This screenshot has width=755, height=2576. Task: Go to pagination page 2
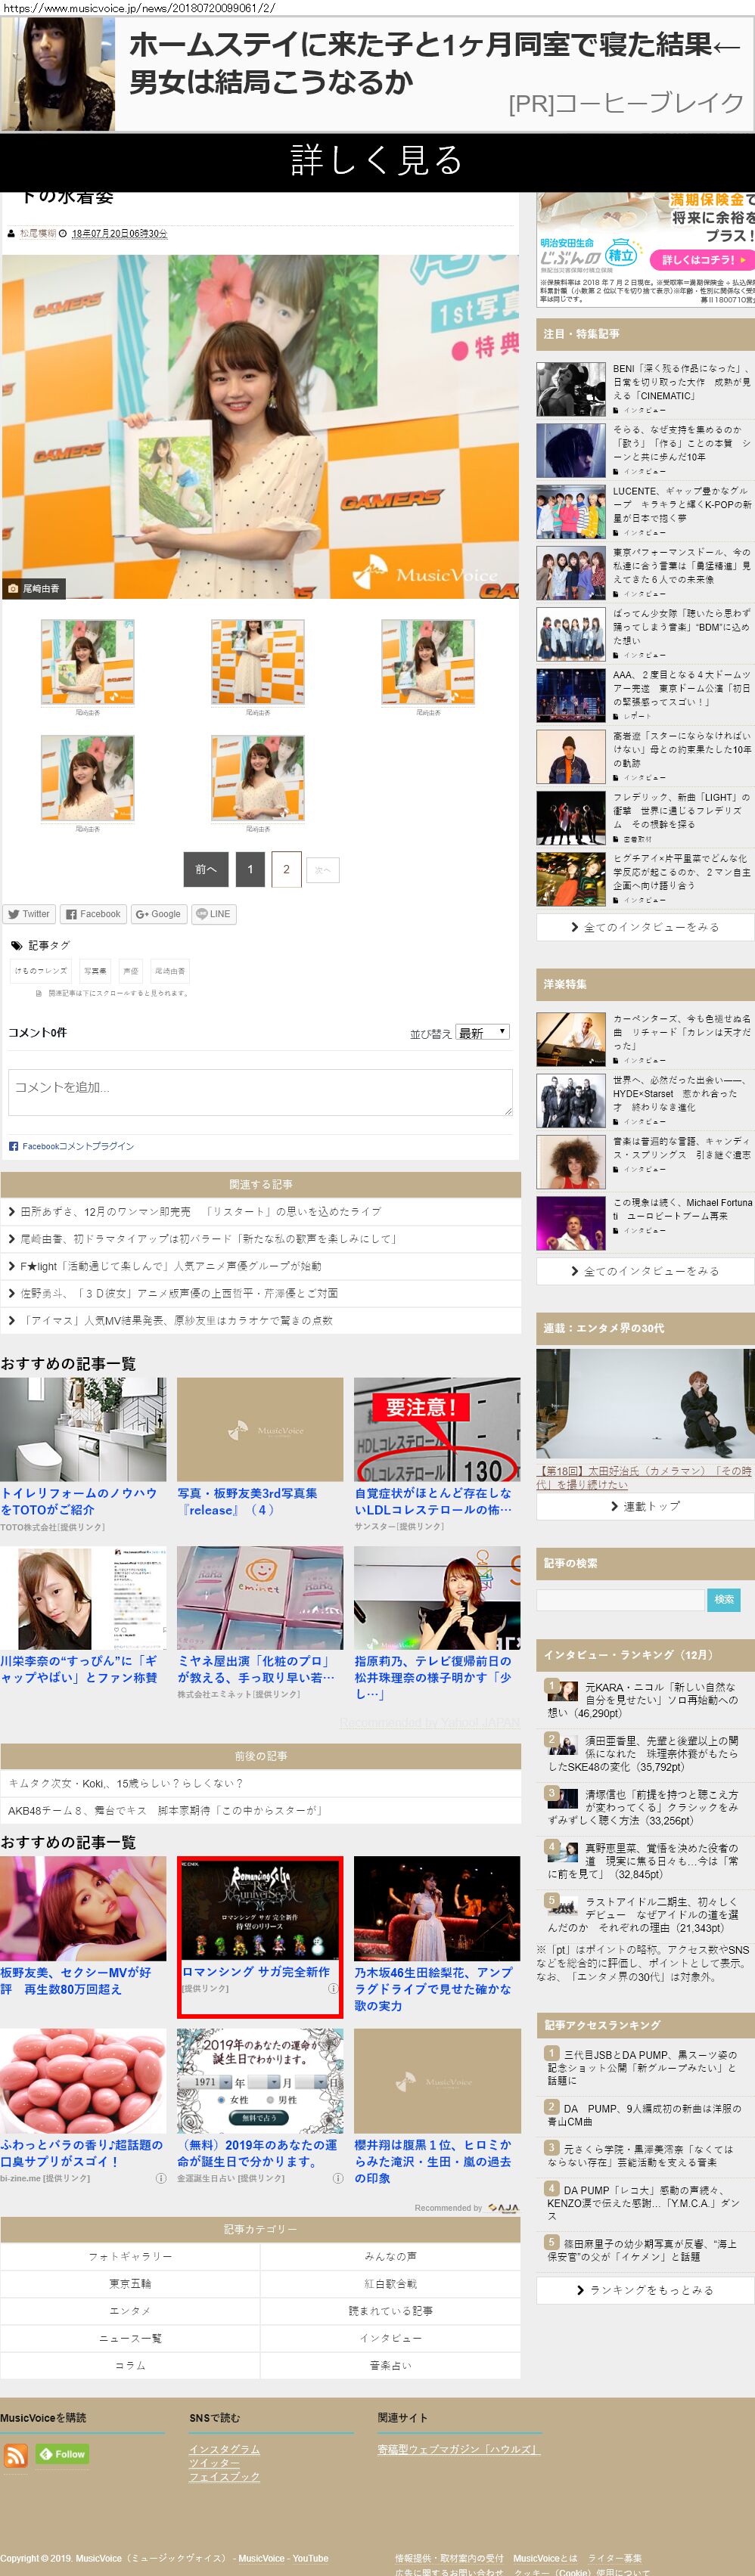tap(286, 869)
